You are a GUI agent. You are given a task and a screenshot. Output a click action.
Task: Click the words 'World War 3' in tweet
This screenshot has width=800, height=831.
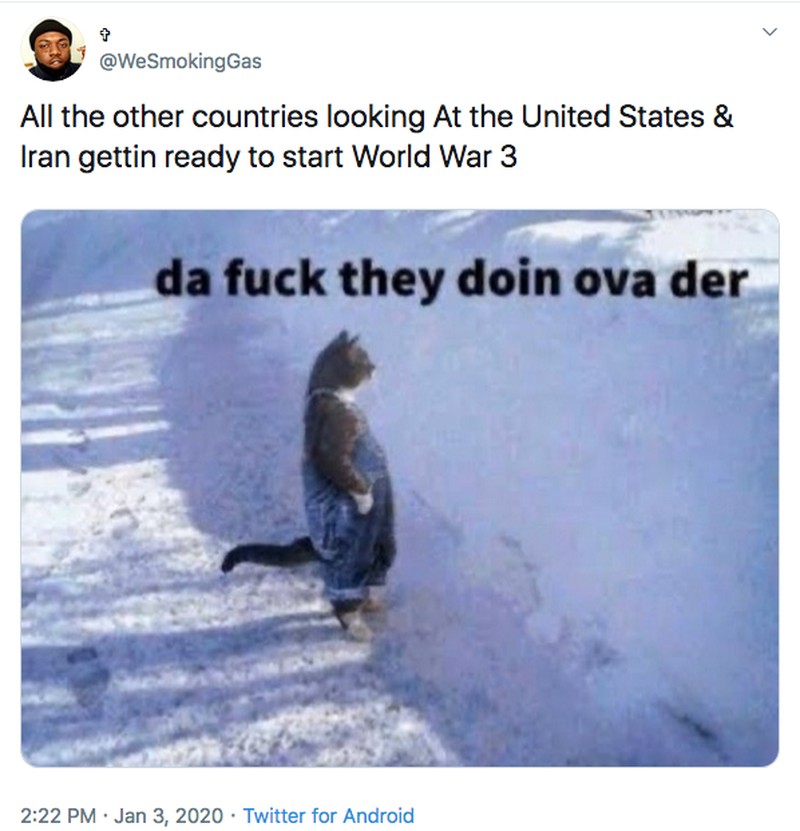pyautogui.click(x=434, y=157)
